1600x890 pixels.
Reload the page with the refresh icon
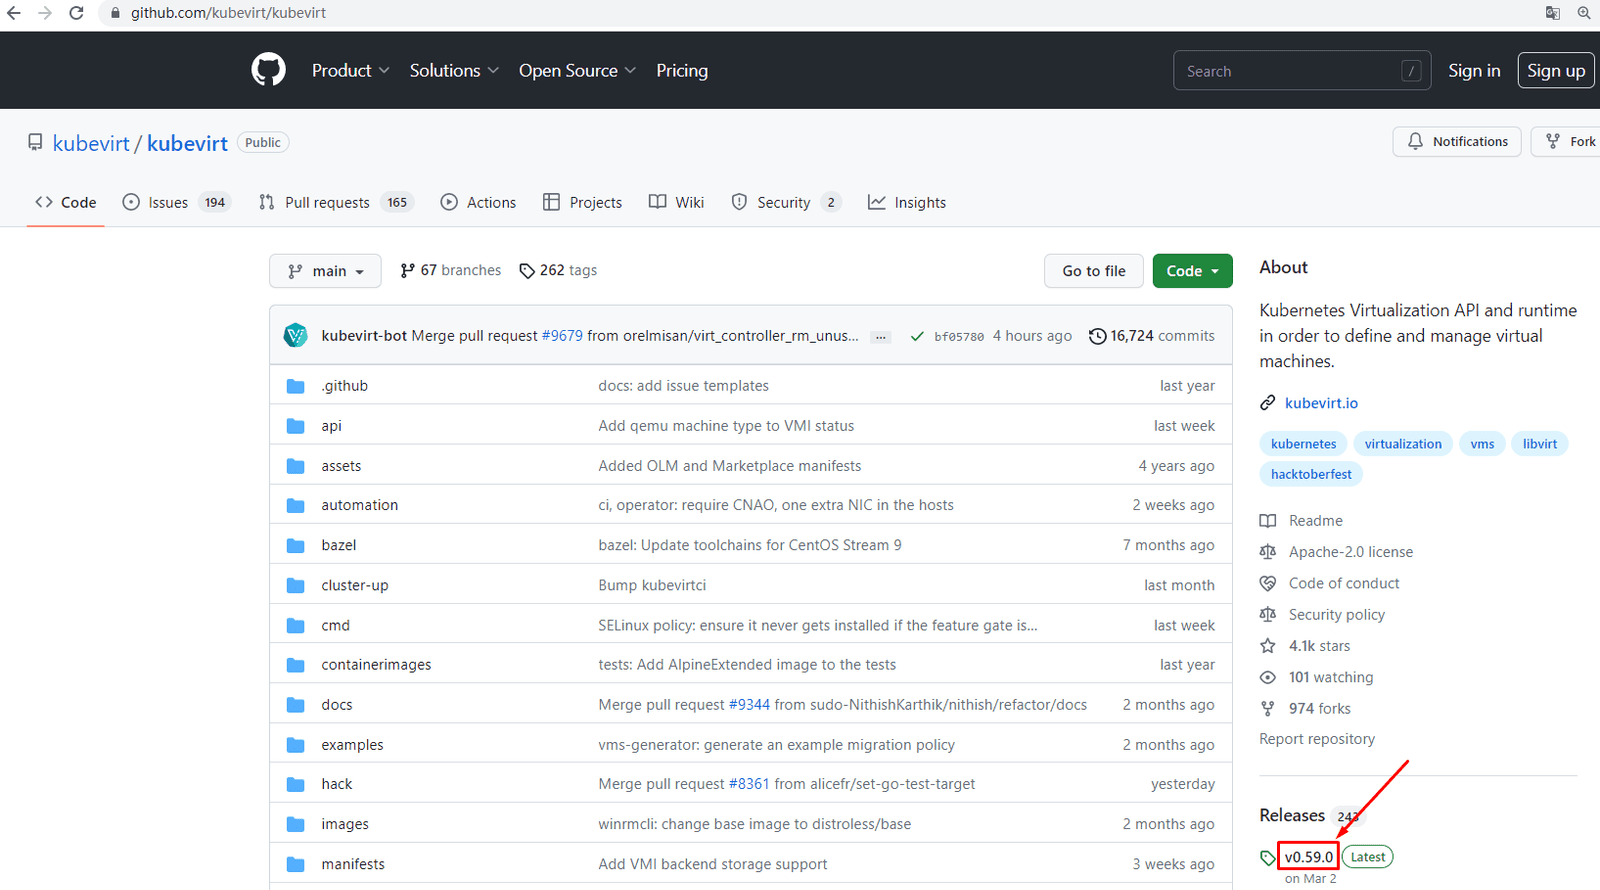[76, 13]
